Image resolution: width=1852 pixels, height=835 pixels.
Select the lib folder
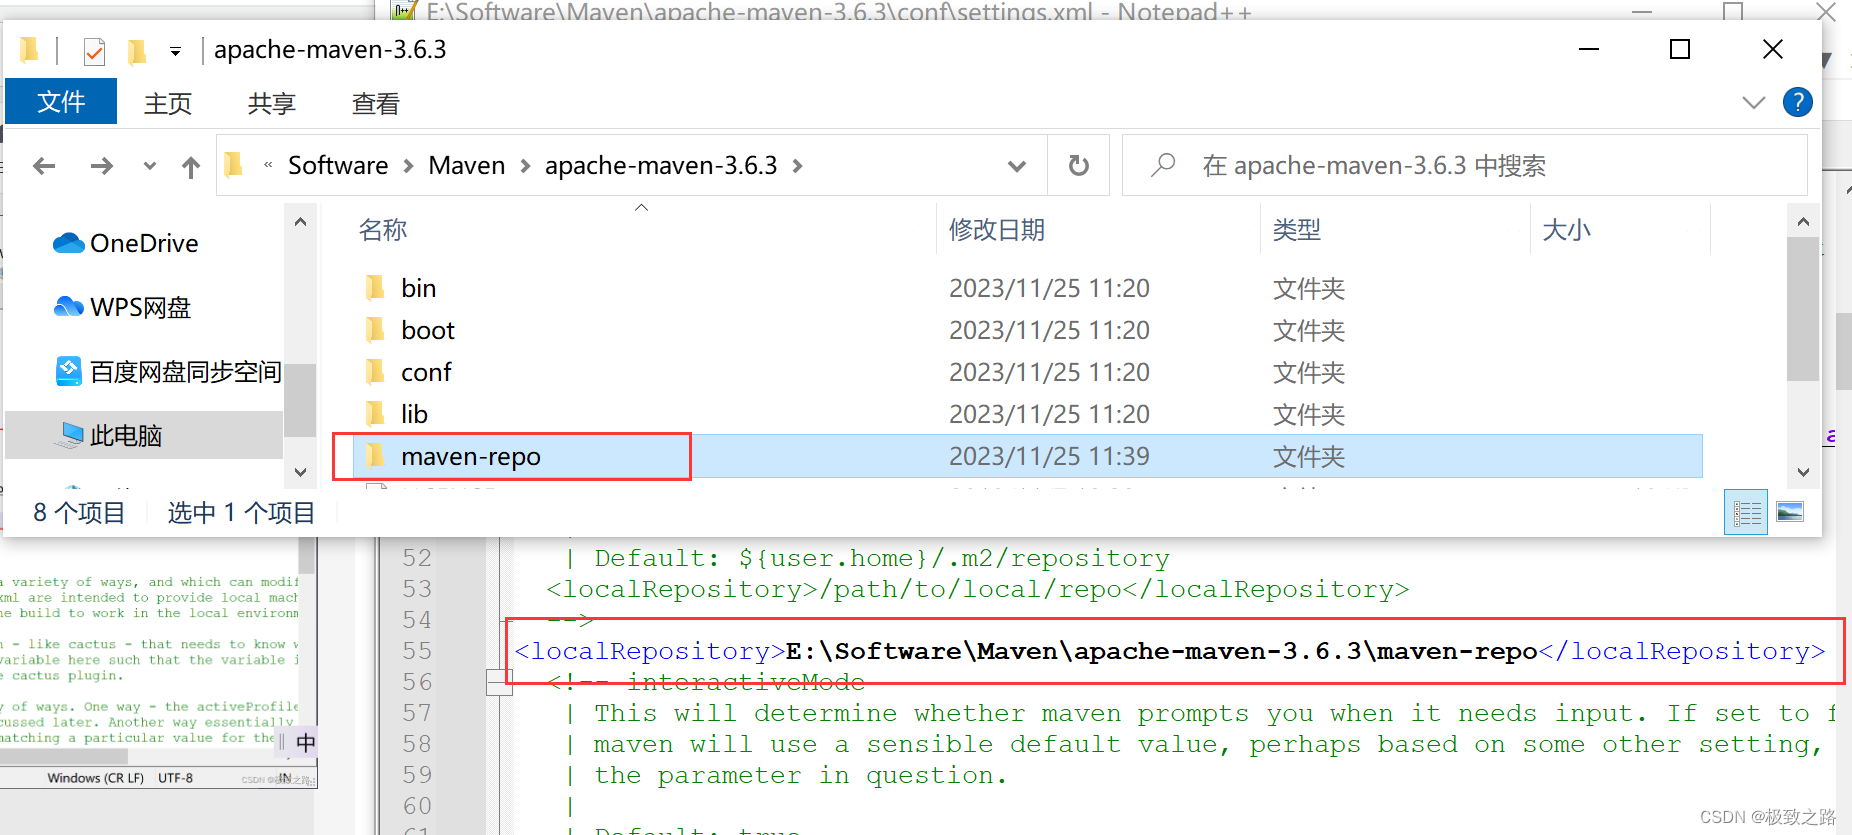[1028, 414]
